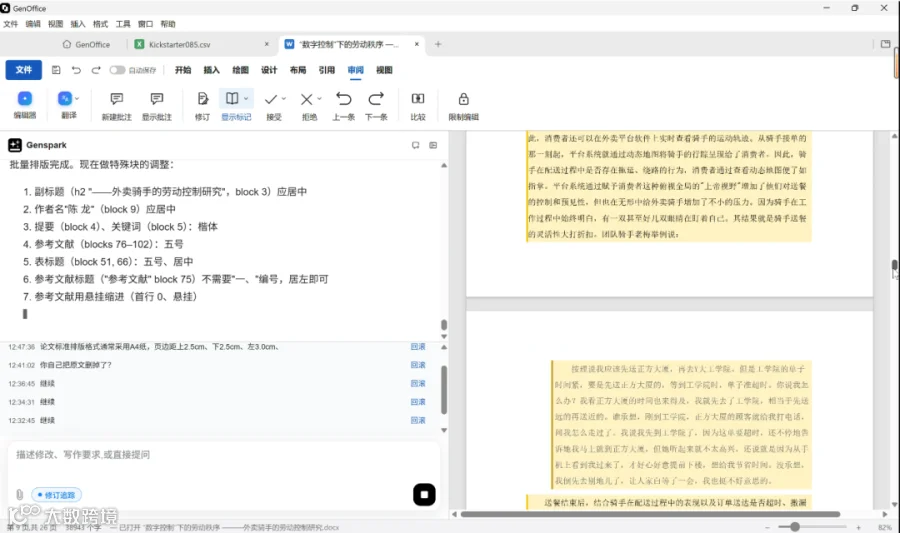This screenshot has height=533, width=900.
Task: Switch to the 布局 ribbon tab
Action: click(x=298, y=70)
